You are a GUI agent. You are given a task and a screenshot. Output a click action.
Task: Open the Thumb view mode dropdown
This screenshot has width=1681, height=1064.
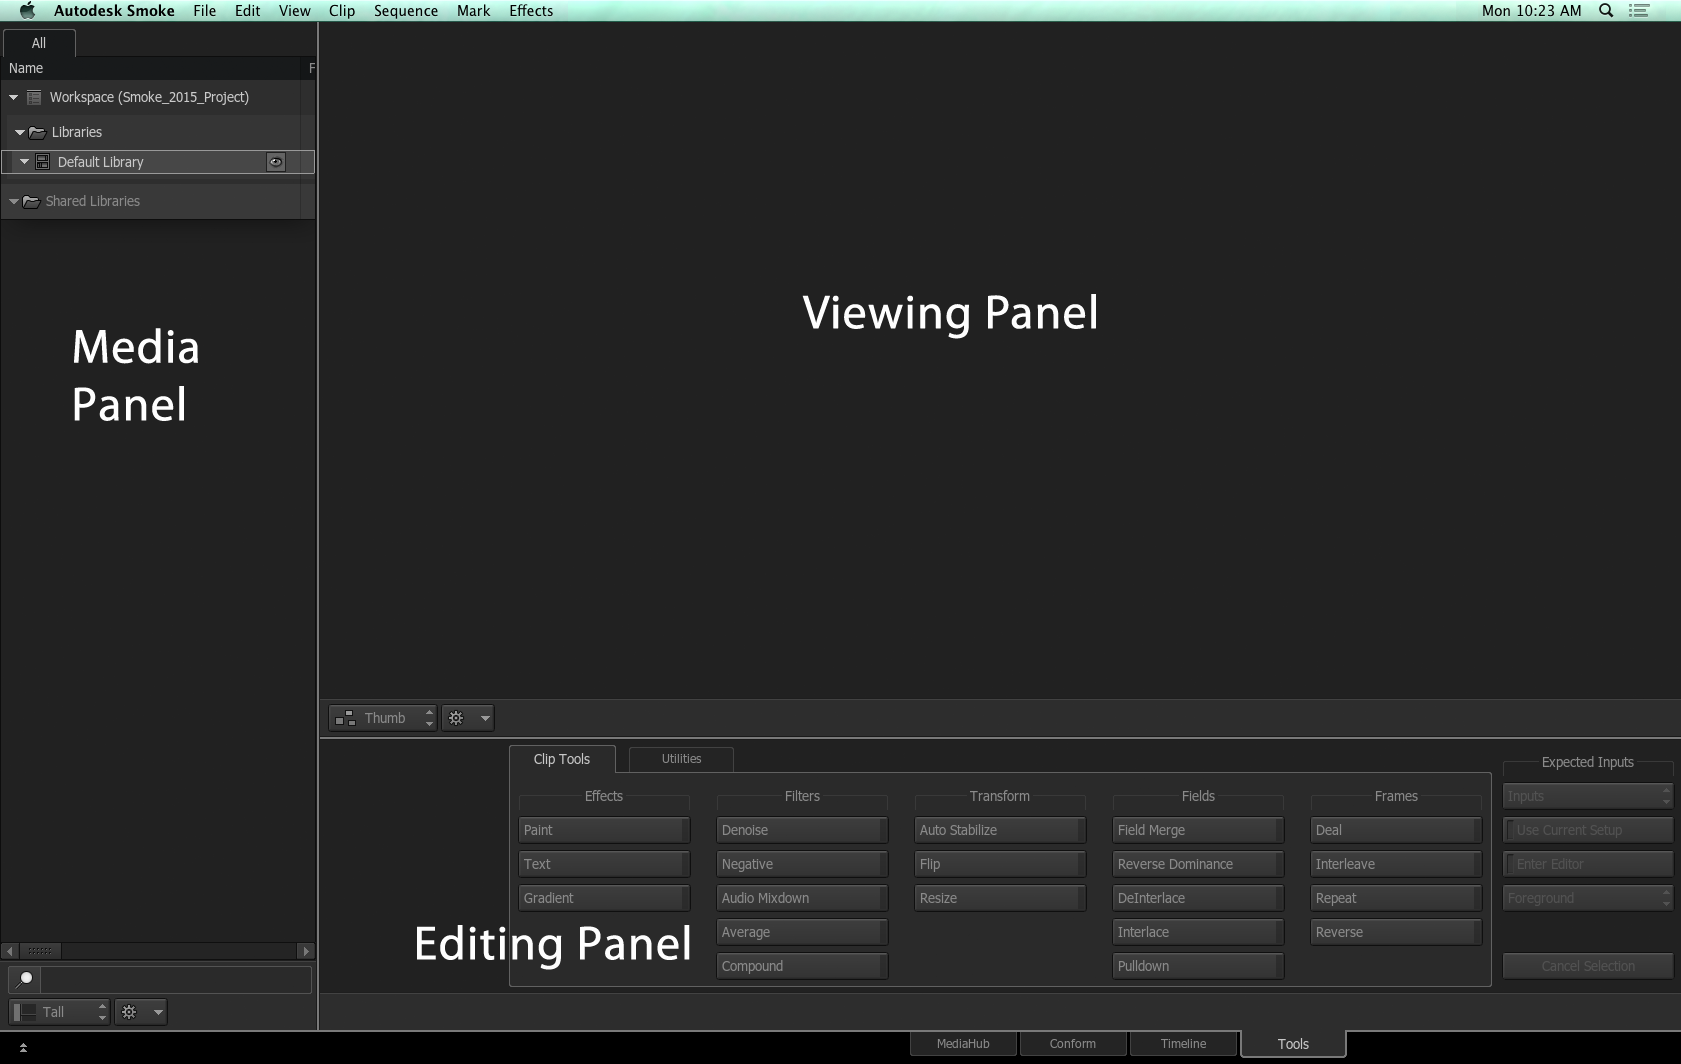(x=383, y=718)
